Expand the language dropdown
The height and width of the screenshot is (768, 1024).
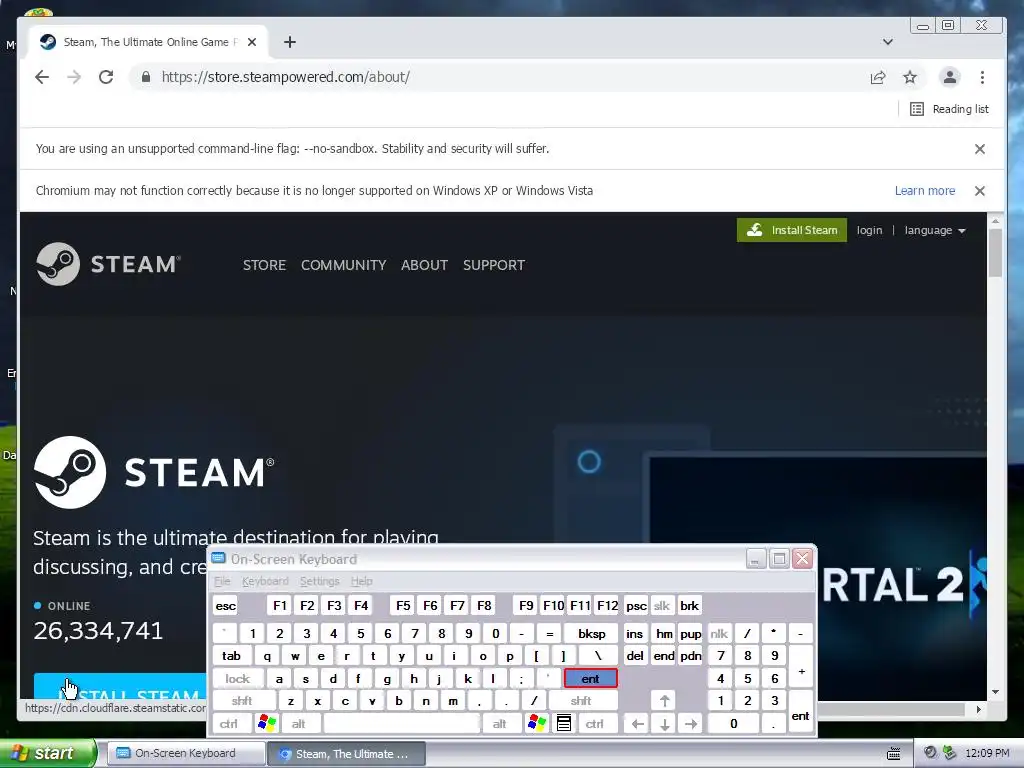935,230
